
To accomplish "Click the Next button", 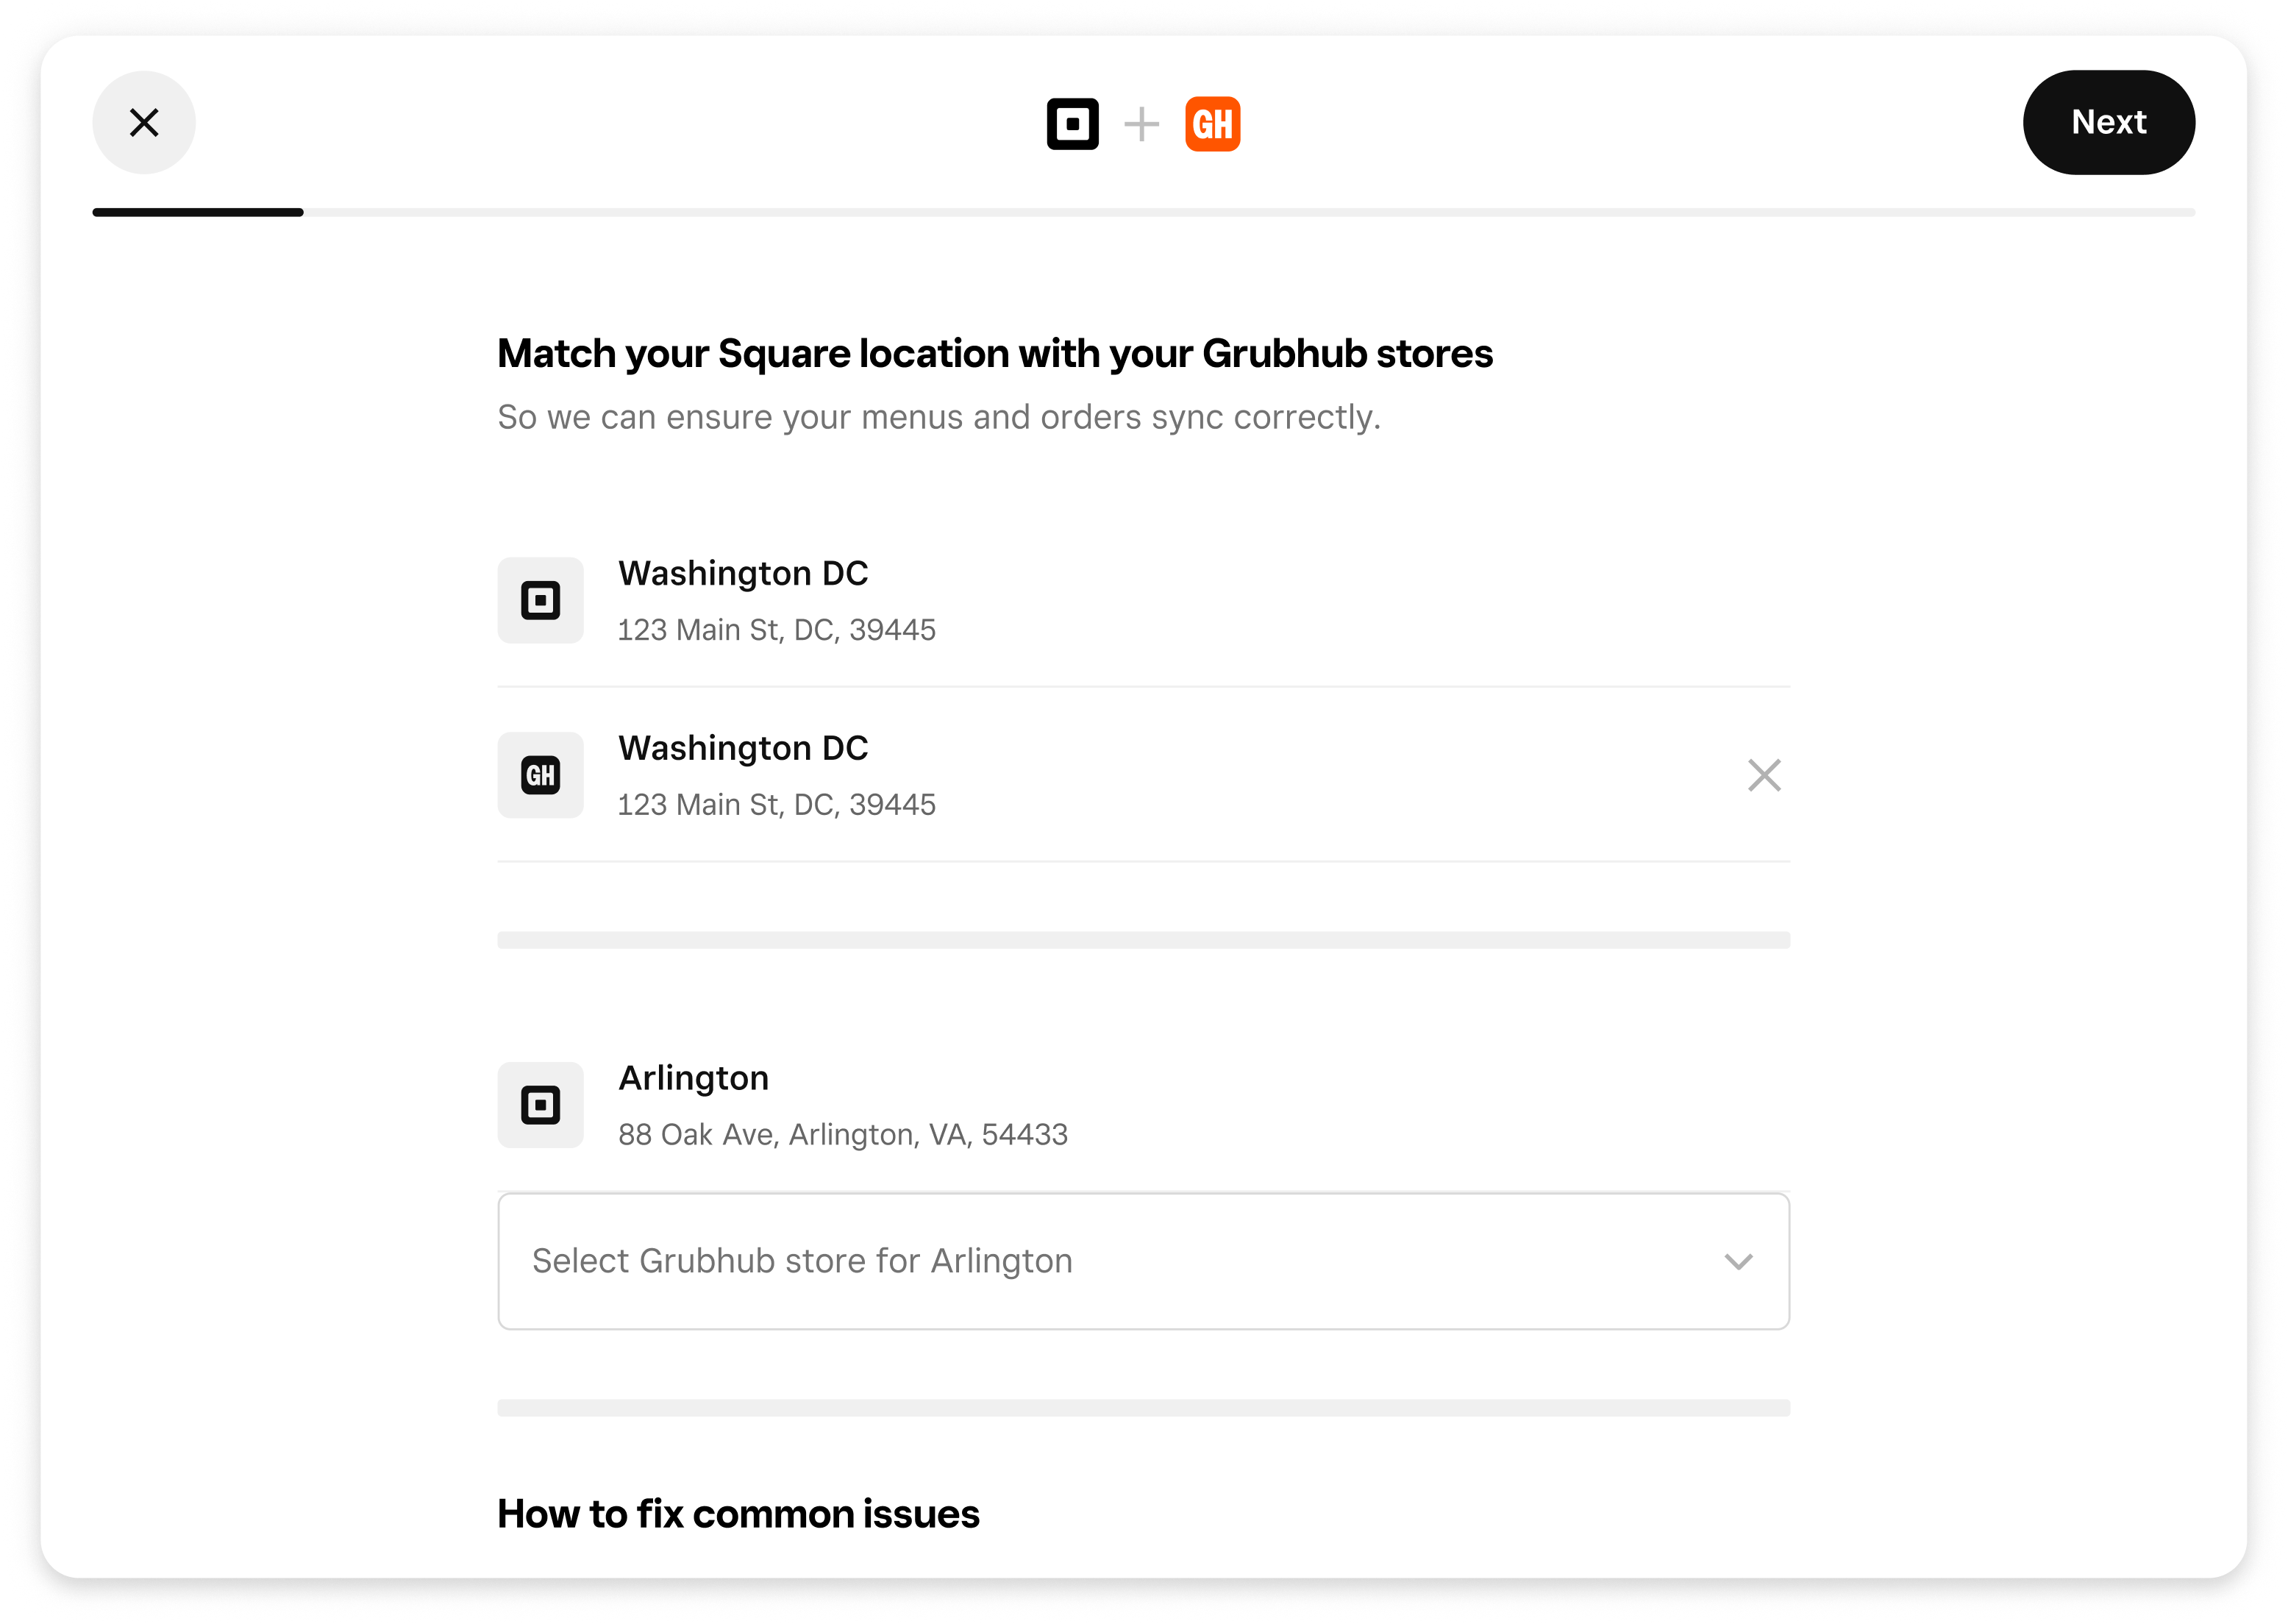I will click(2108, 122).
